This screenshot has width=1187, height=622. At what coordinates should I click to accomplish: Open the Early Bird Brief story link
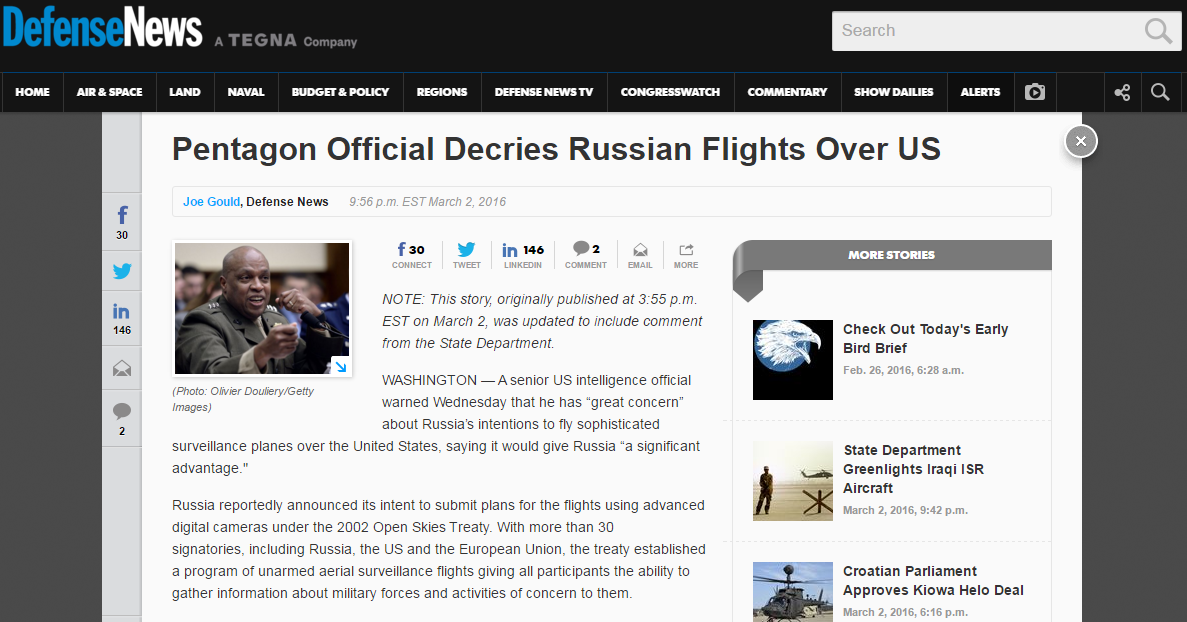(x=925, y=339)
